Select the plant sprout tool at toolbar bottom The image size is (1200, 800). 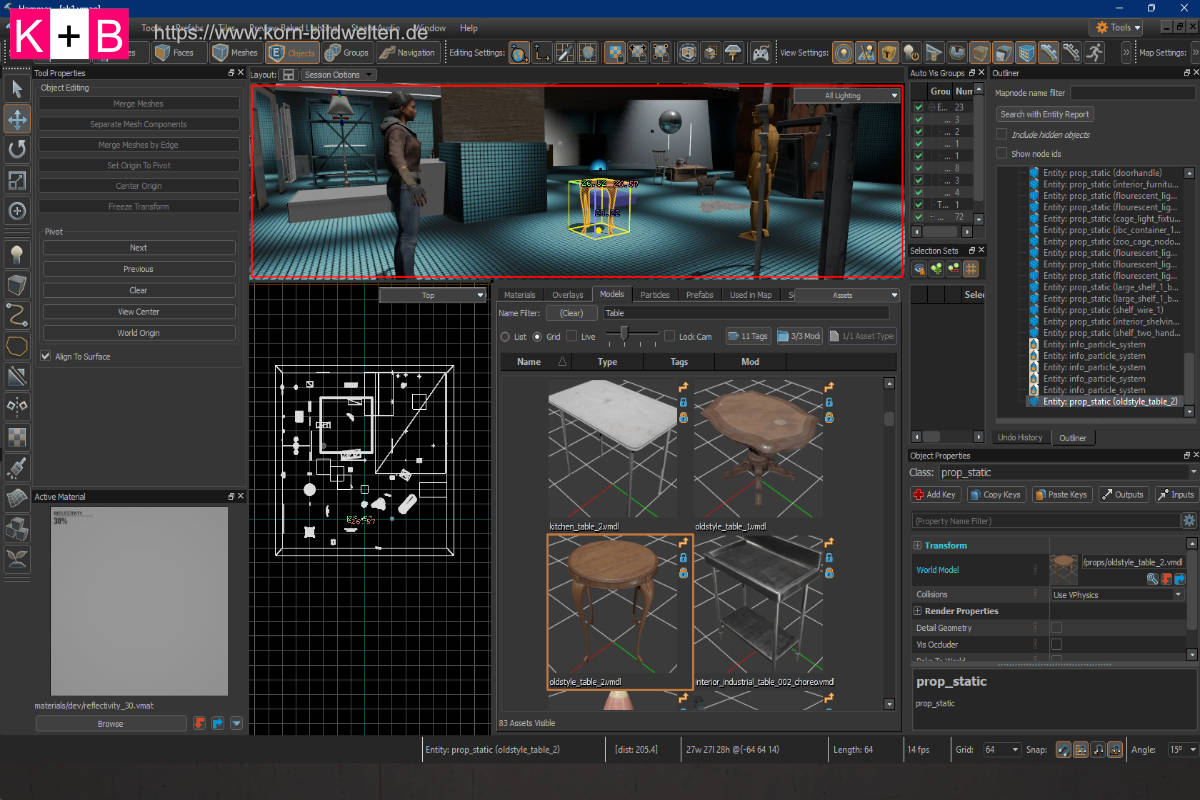click(x=18, y=558)
